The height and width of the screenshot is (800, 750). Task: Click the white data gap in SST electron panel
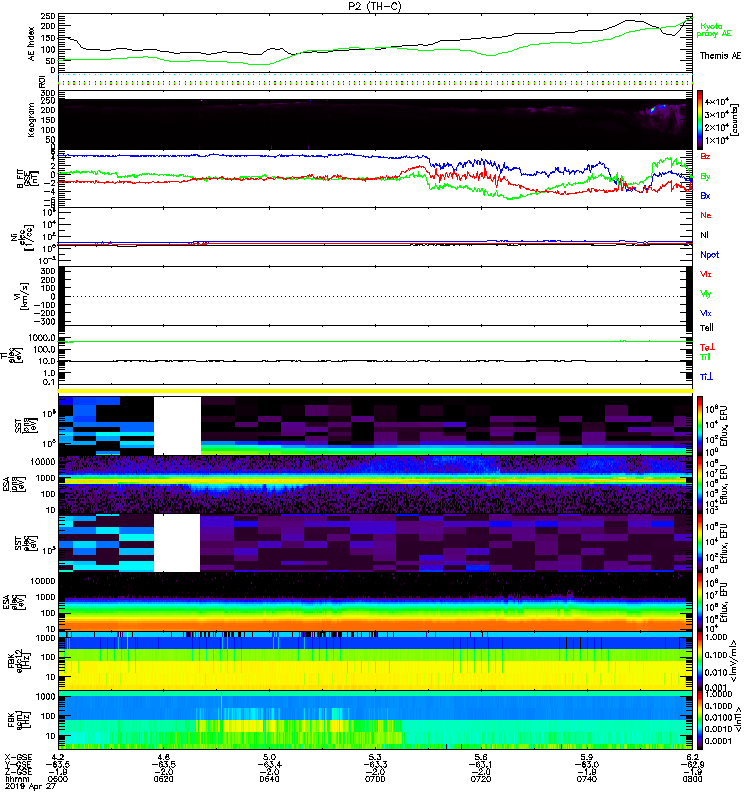tap(177, 543)
